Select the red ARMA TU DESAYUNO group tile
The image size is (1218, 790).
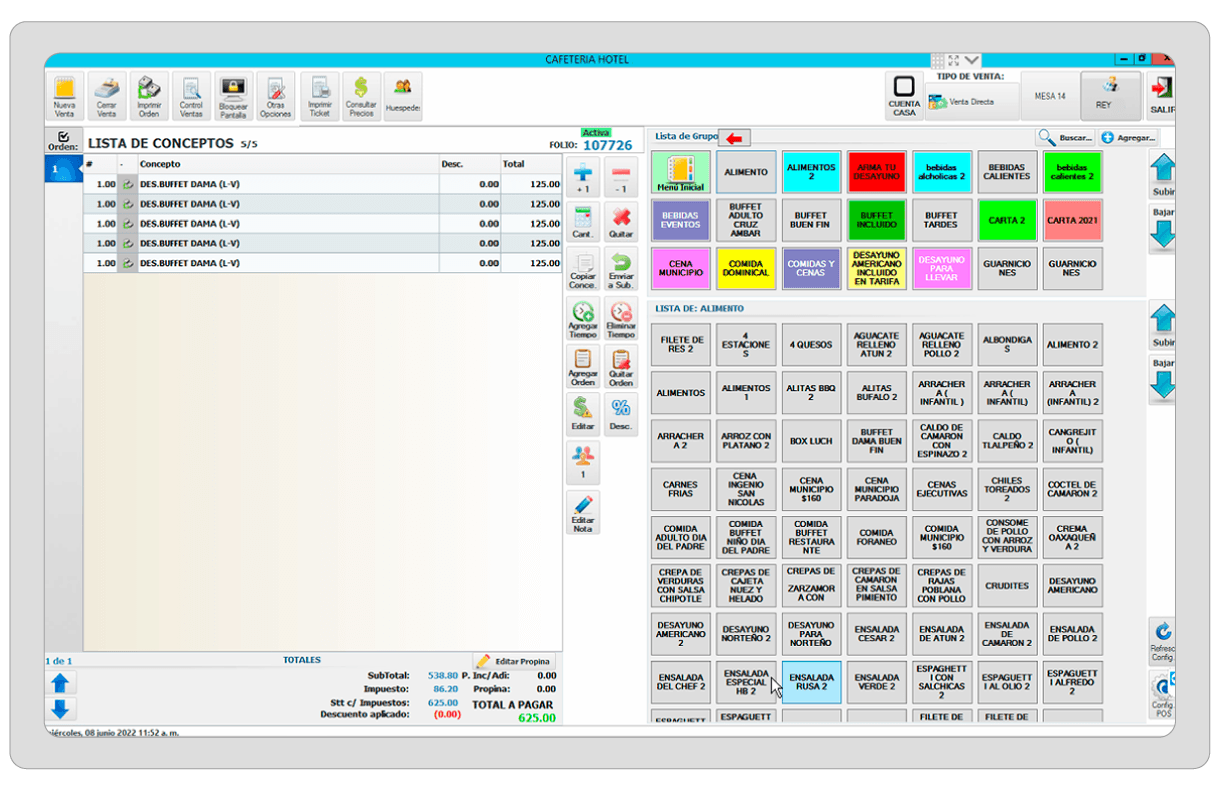pyautogui.click(x=876, y=172)
